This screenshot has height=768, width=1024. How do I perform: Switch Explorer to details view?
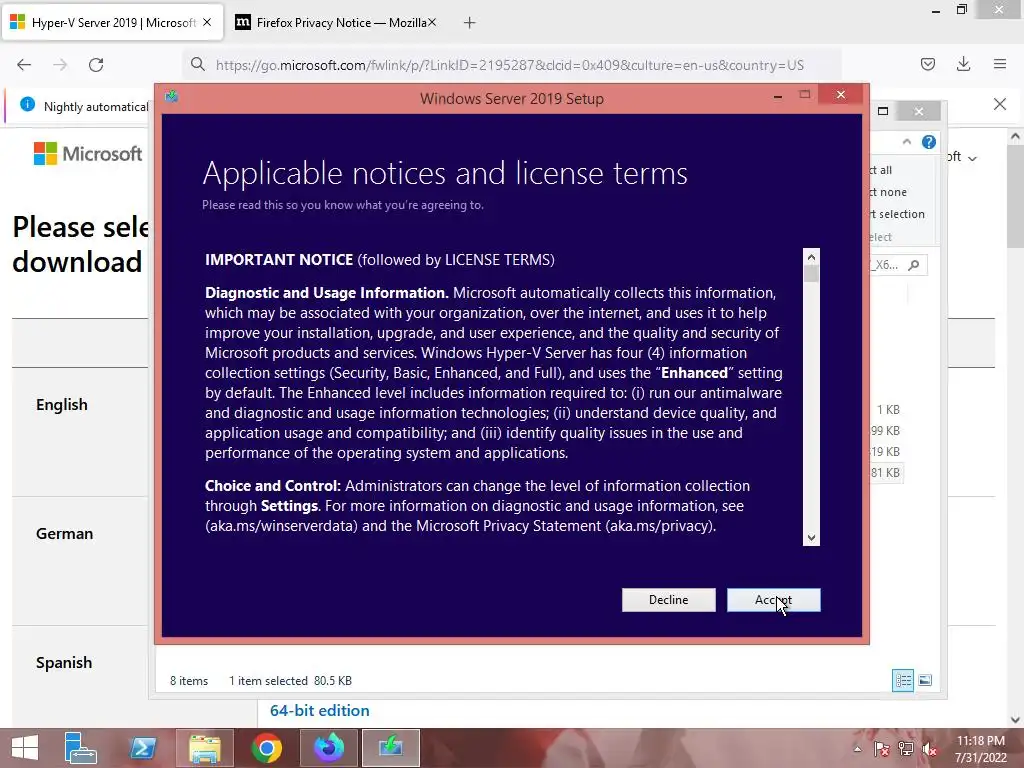(x=903, y=680)
